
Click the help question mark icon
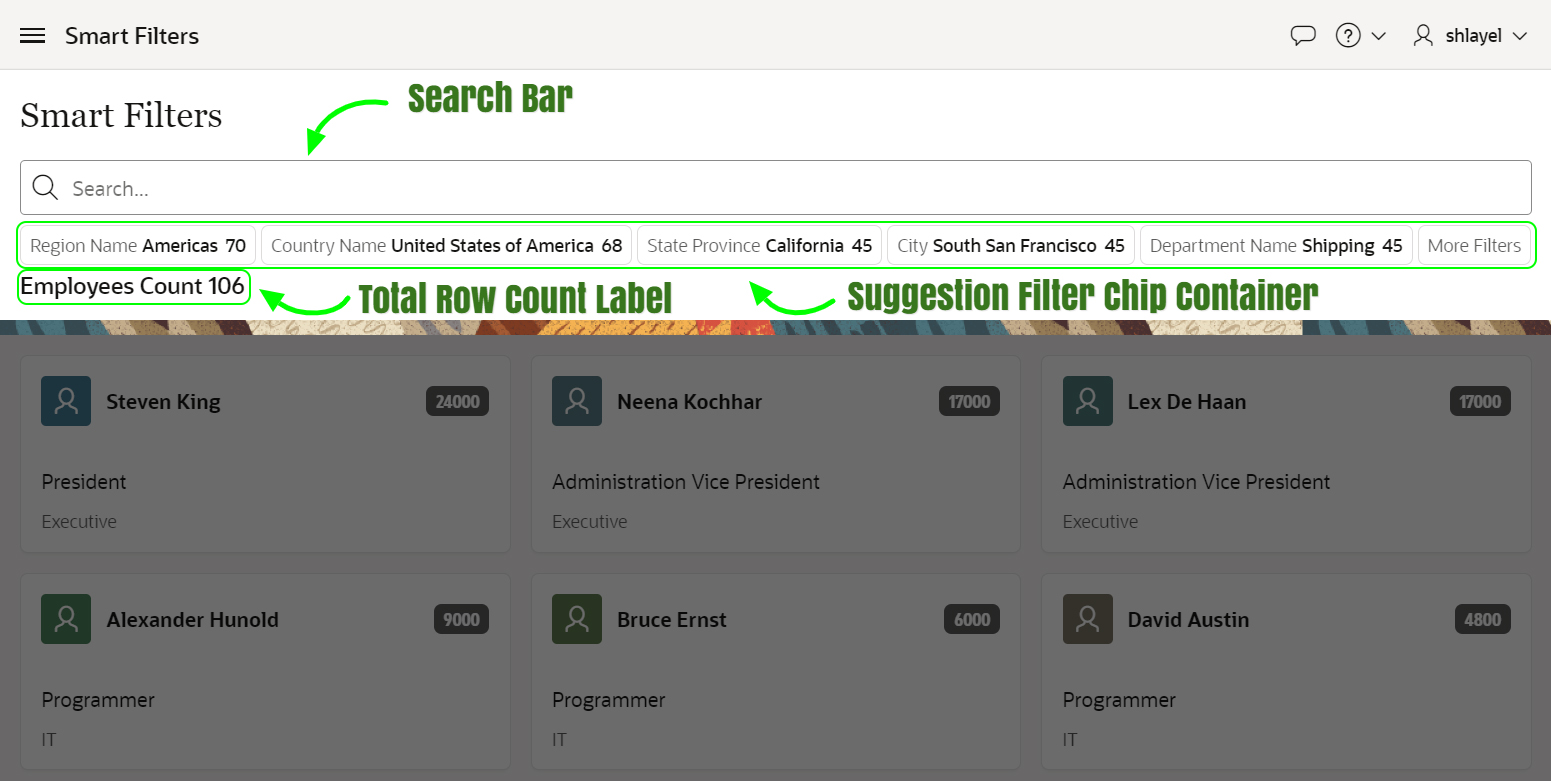[1348, 36]
